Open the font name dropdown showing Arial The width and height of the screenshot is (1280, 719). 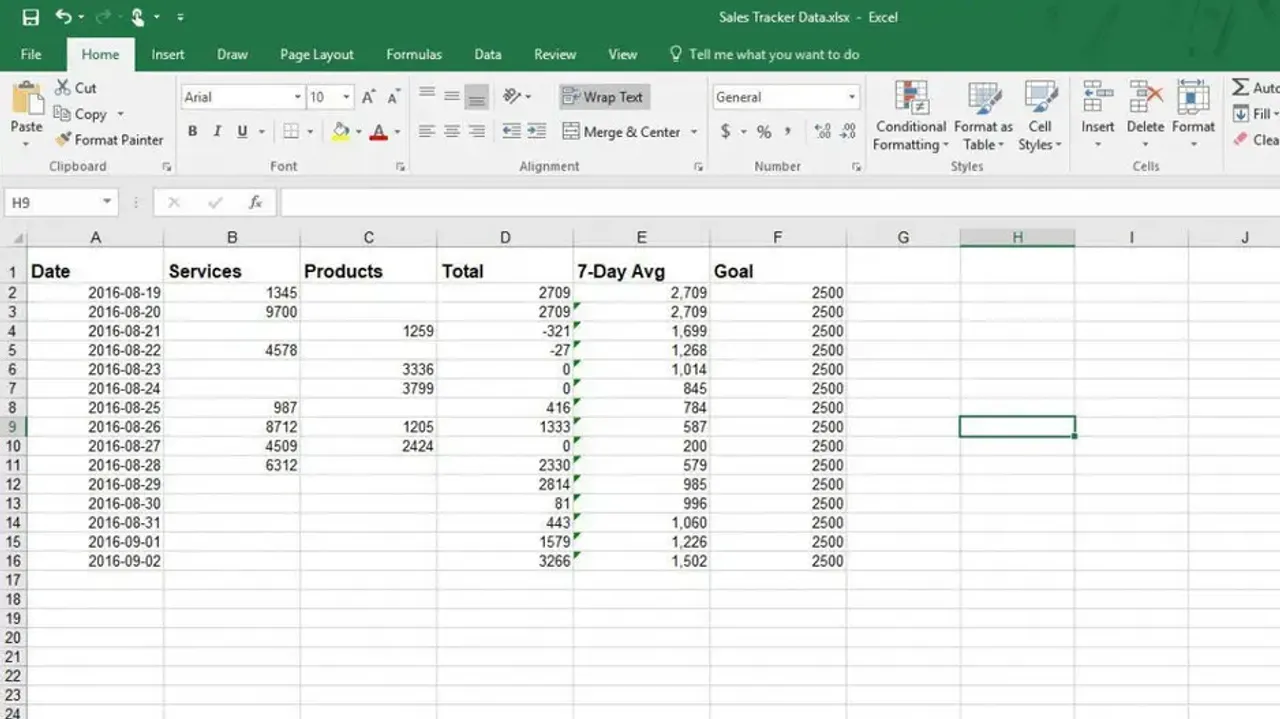pyautogui.click(x=297, y=97)
